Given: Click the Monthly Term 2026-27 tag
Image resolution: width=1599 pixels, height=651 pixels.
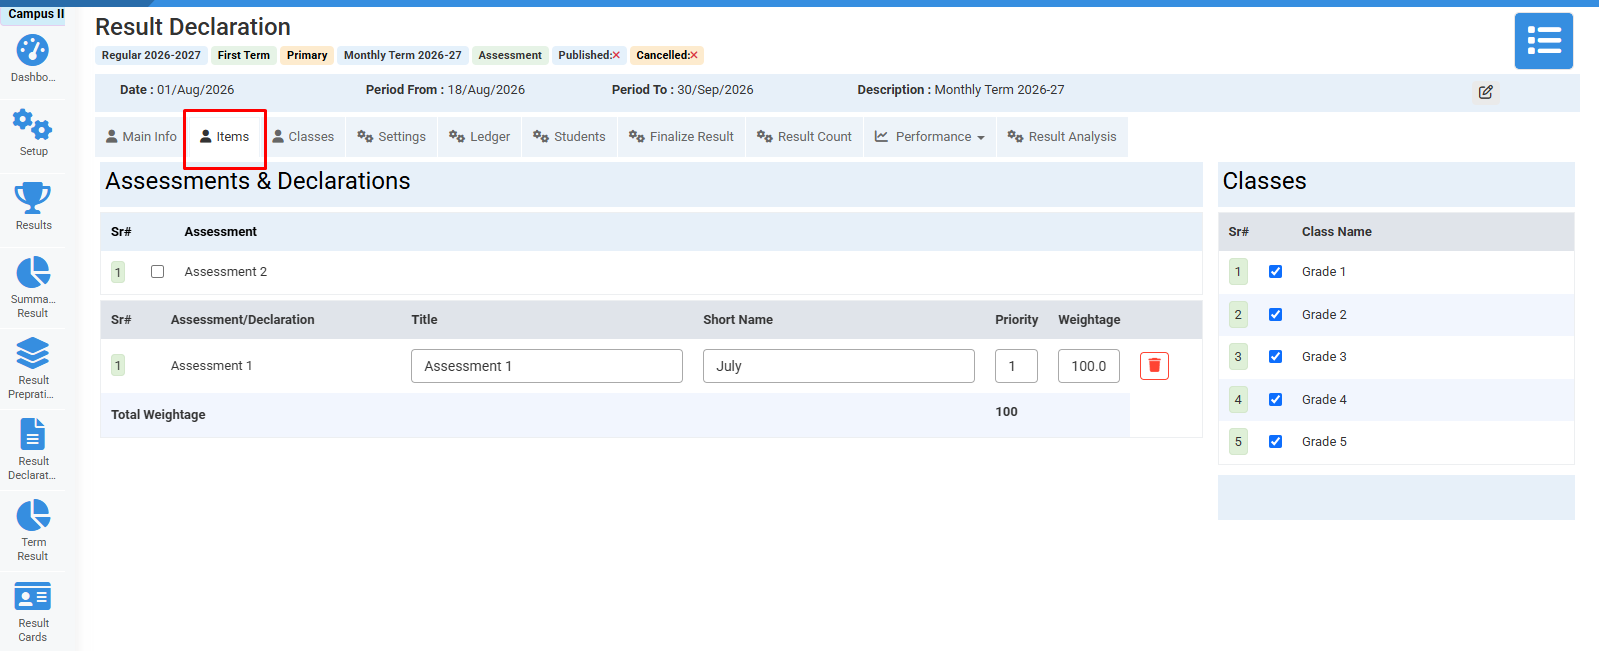Looking at the screenshot, I should tap(403, 55).
